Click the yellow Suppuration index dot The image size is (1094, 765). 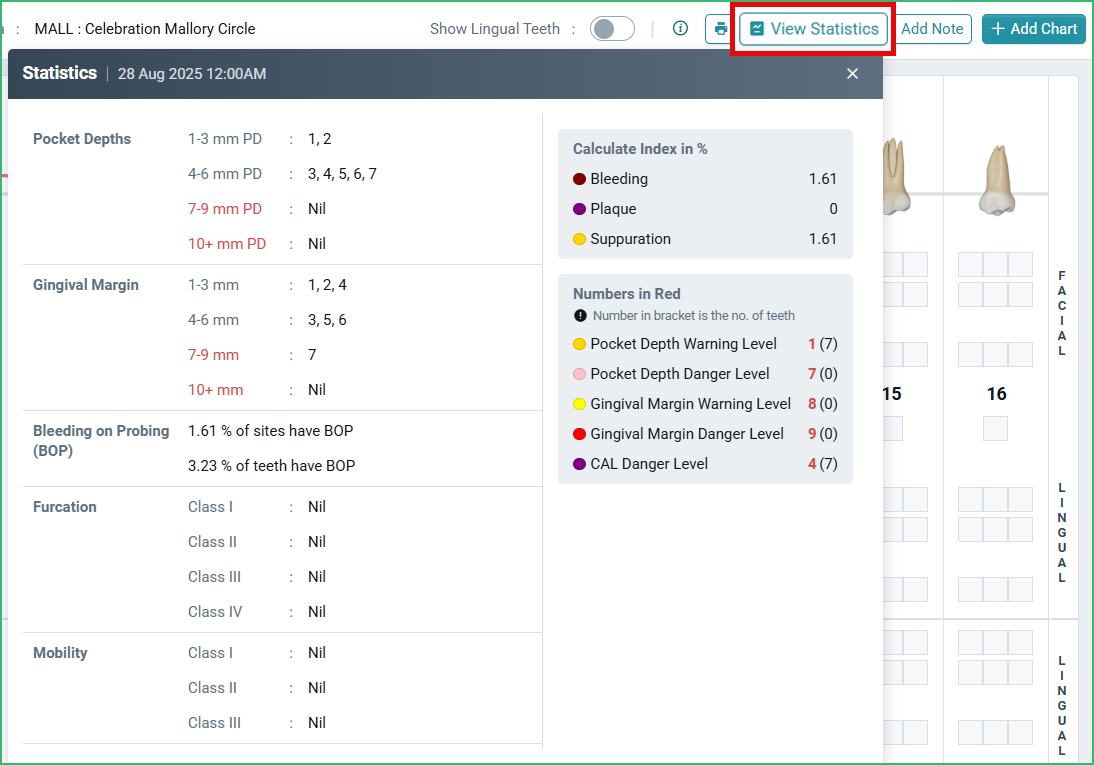point(581,239)
